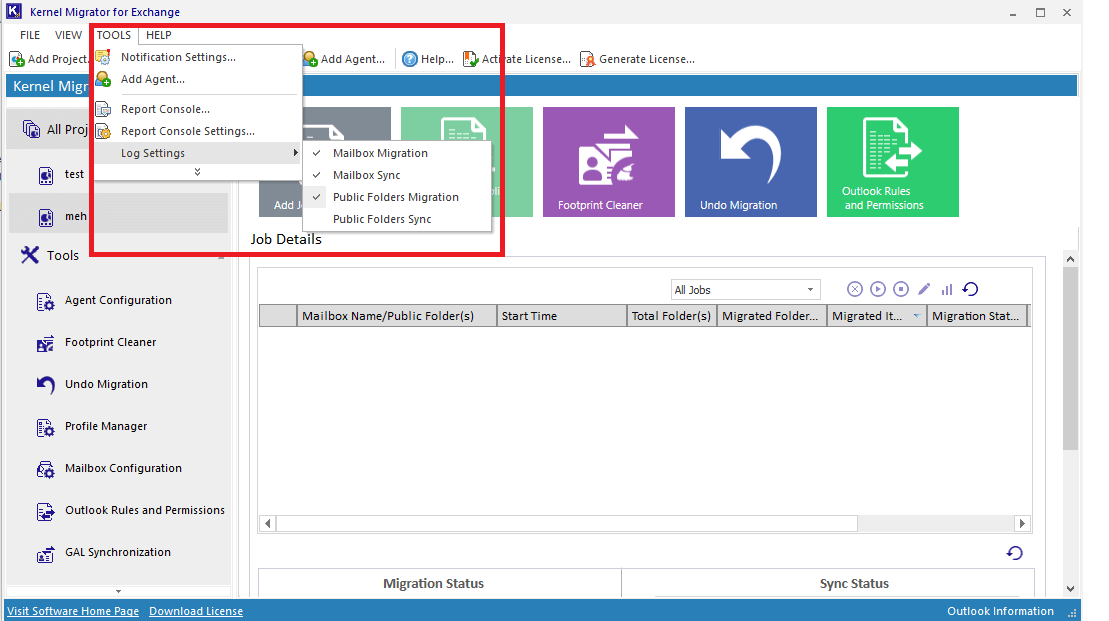Click the main vertical scrollbar thumb

click(1070, 358)
